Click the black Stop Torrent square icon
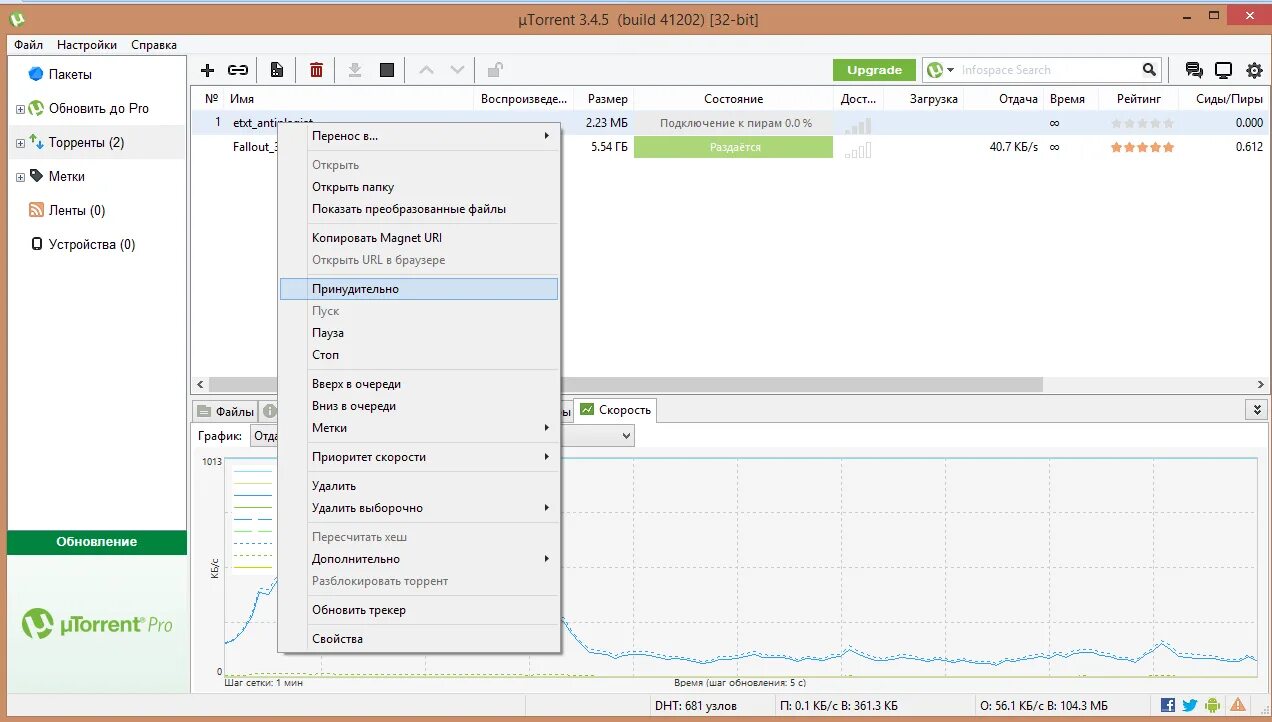 (x=387, y=70)
